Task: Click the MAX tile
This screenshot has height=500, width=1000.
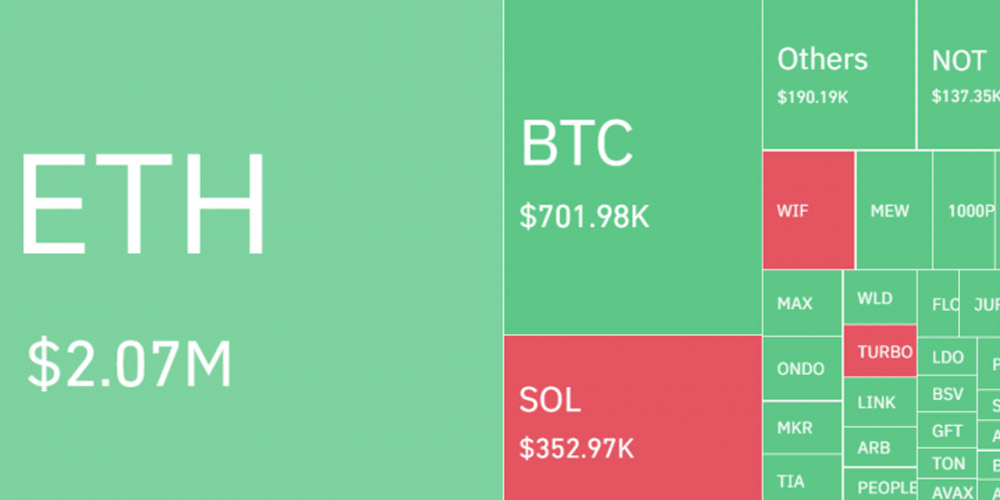Action: point(802,303)
